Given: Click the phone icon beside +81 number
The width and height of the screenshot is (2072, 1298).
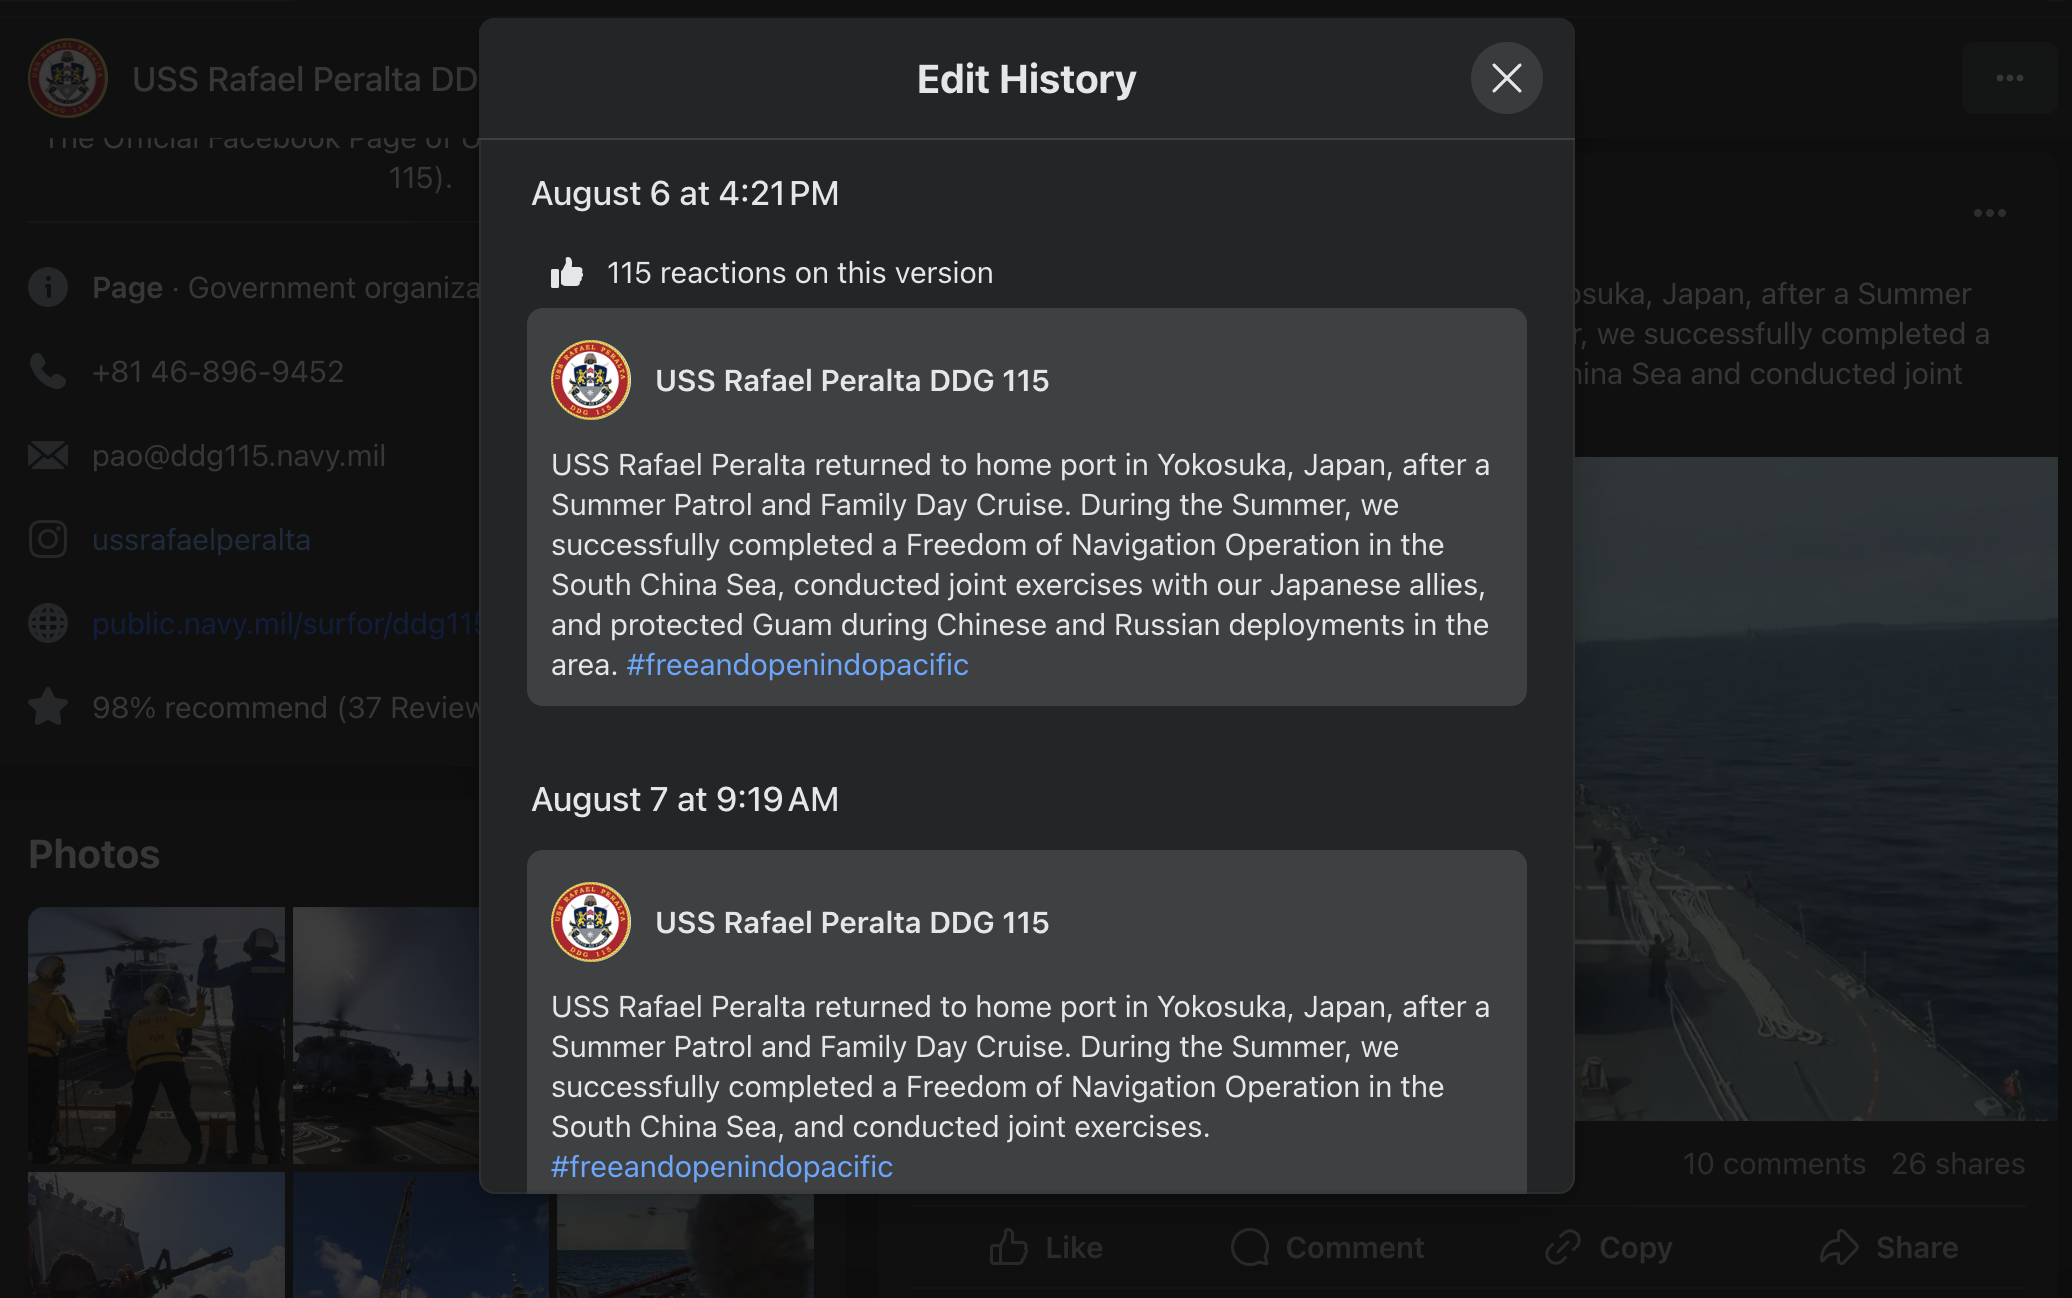Looking at the screenshot, I should (48, 372).
